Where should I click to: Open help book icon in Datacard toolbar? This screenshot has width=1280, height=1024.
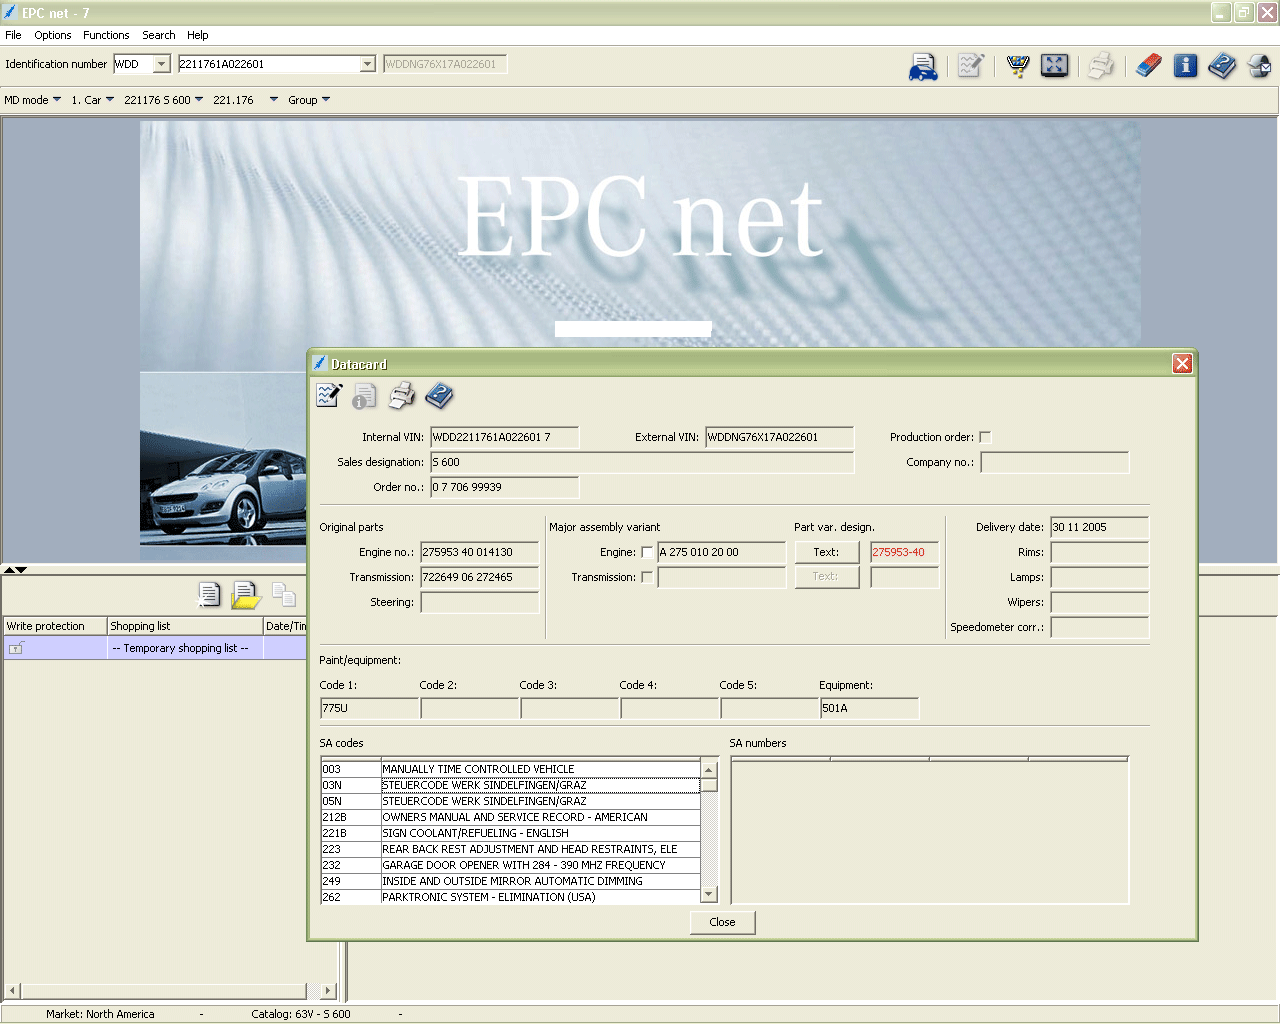tap(439, 396)
